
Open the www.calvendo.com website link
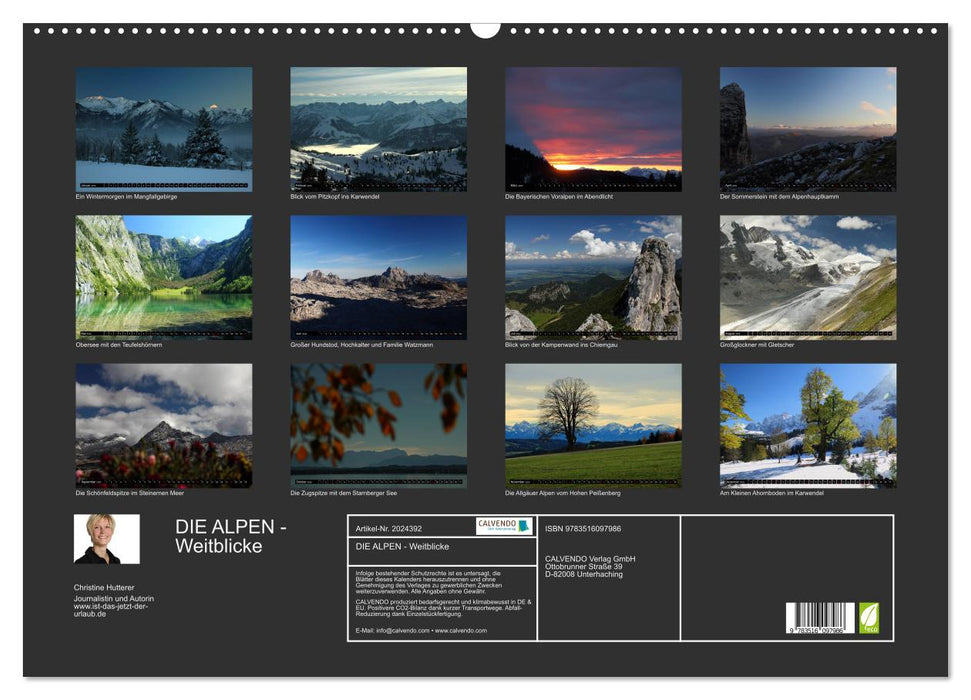click(x=462, y=630)
